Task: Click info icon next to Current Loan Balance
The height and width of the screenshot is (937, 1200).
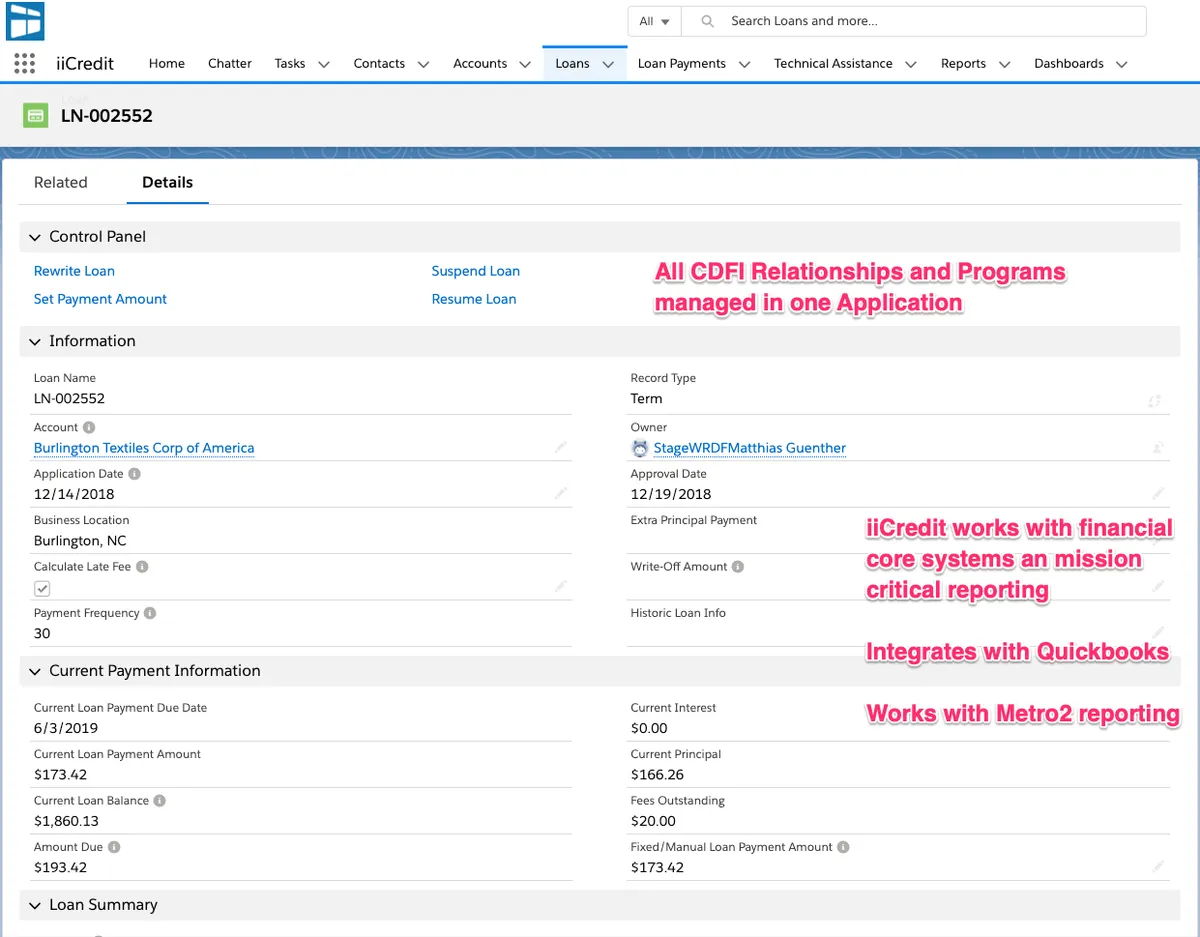Action: [x=160, y=800]
